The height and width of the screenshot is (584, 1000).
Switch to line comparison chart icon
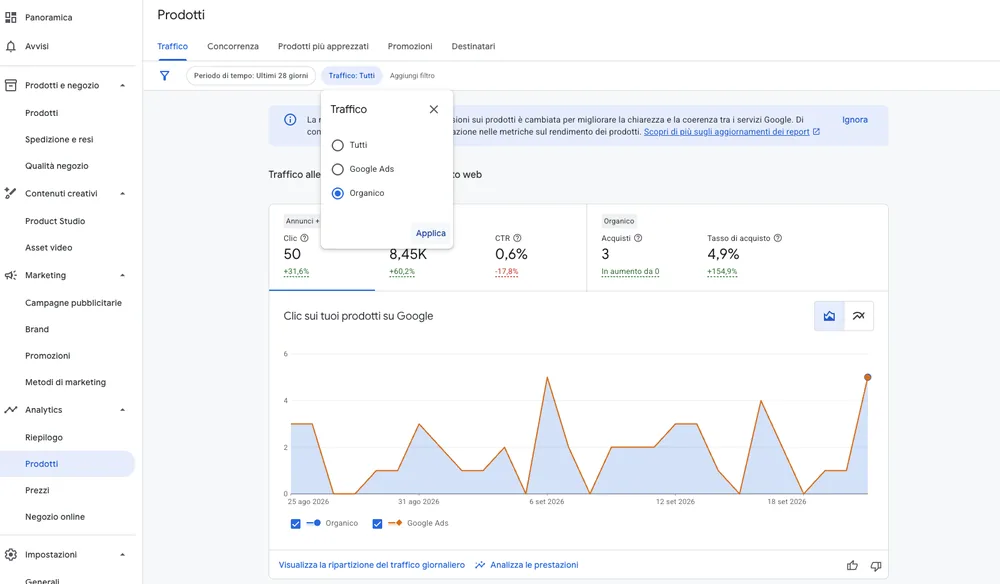pyautogui.click(x=859, y=316)
